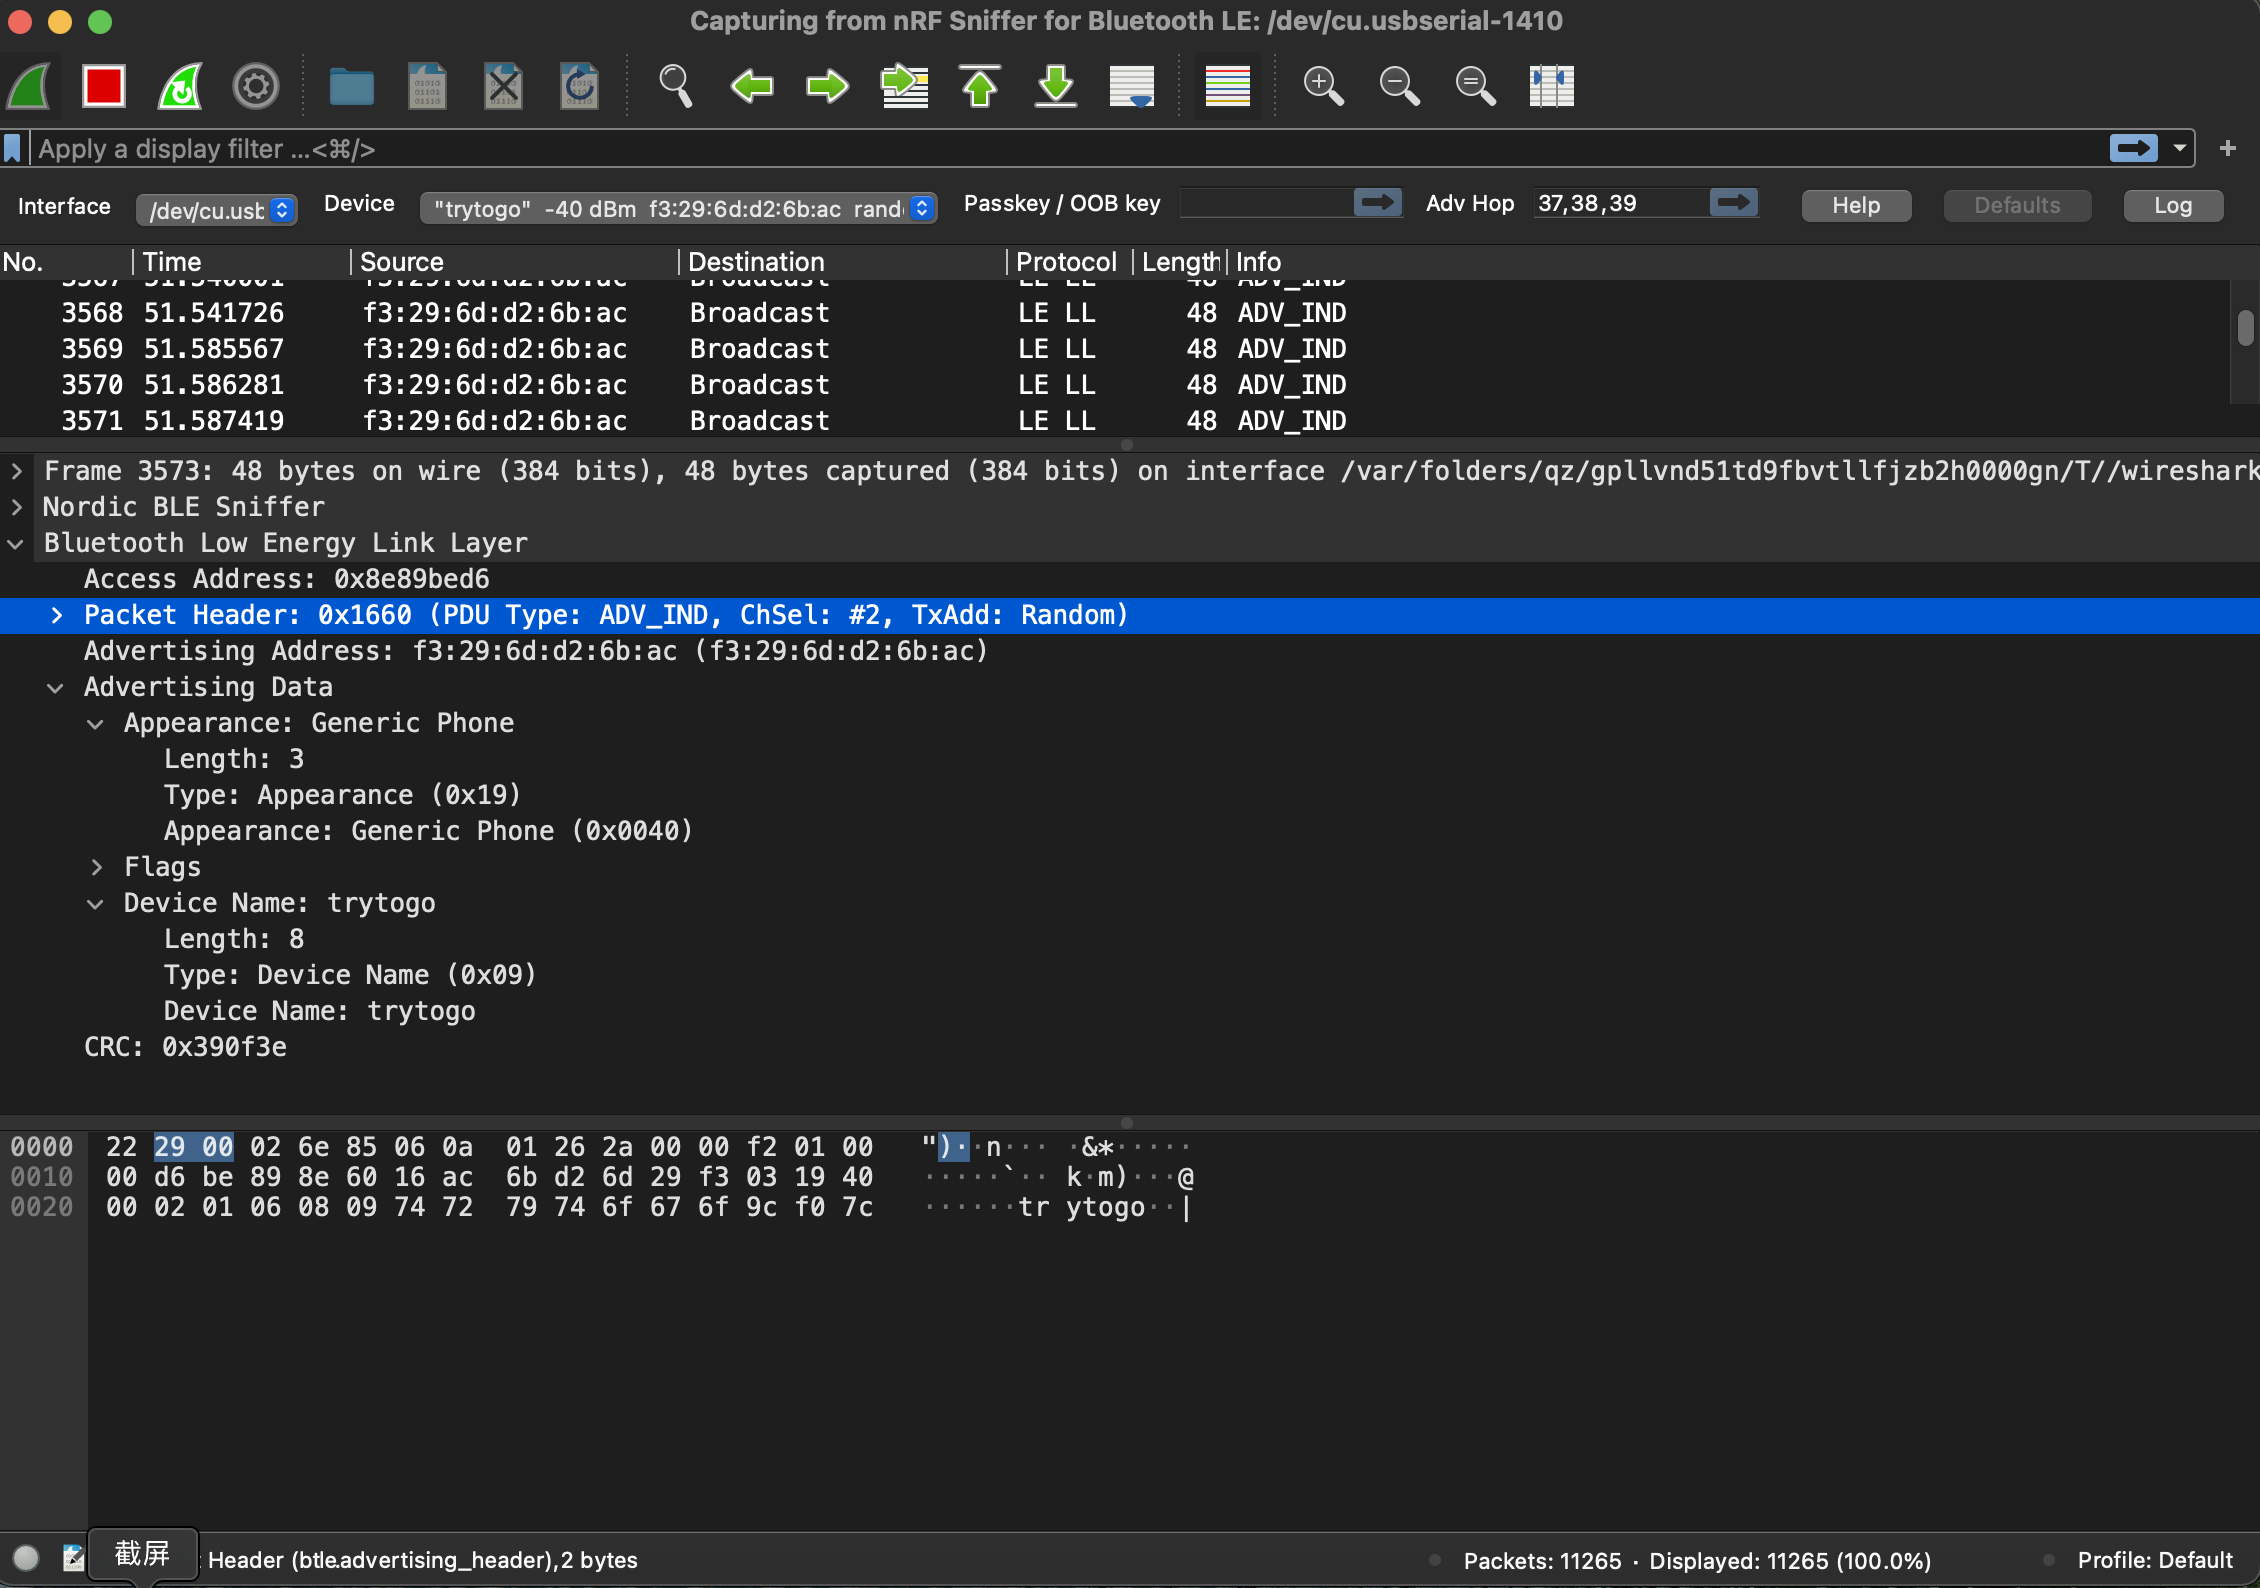Expand the Nordic BLE Sniffer section
The height and width of the screenshot is (1588, 2260).
point(17,507)
